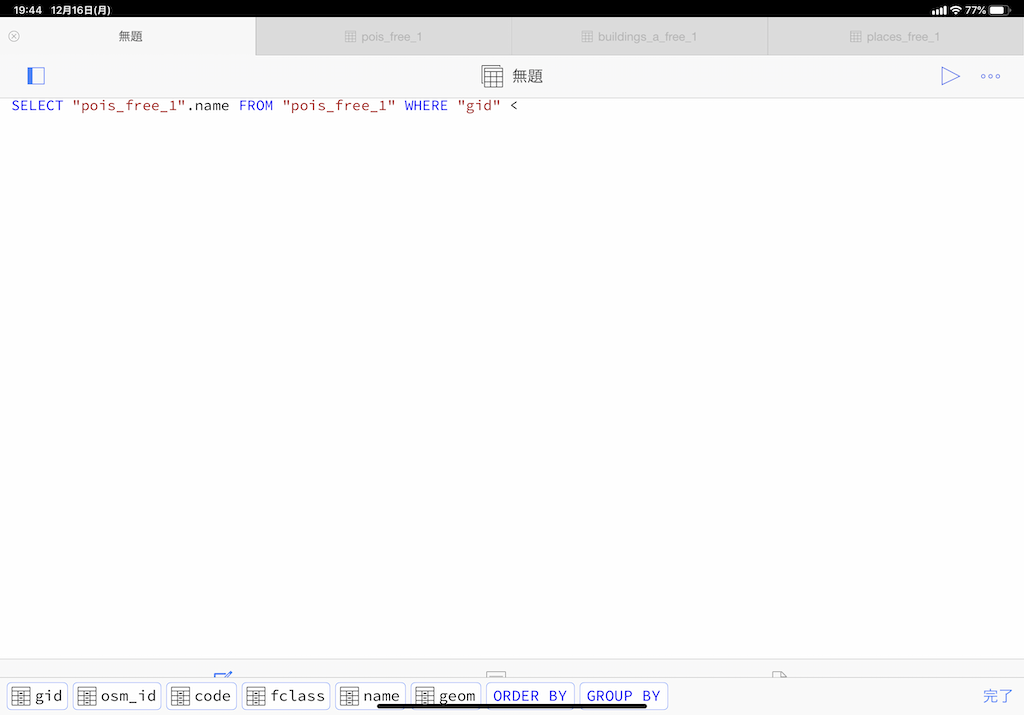Close the untitled query document

13,35
